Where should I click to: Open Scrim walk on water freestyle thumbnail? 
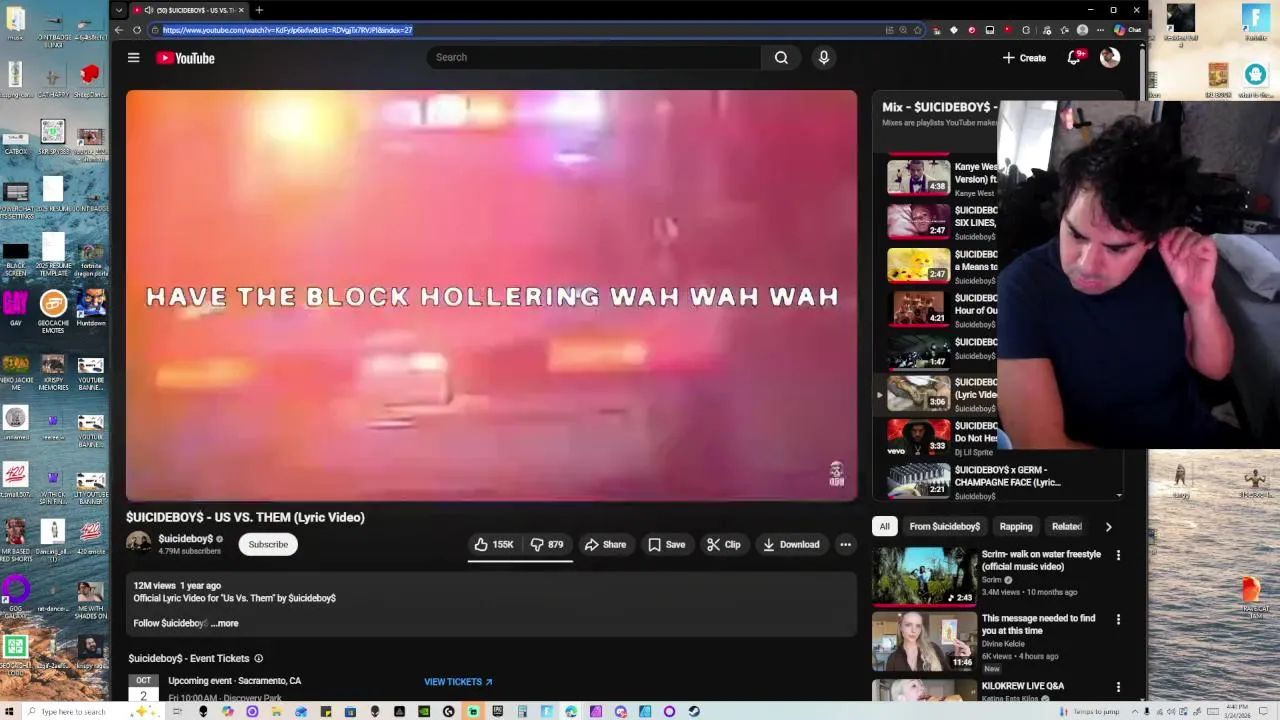pos(924,575)
